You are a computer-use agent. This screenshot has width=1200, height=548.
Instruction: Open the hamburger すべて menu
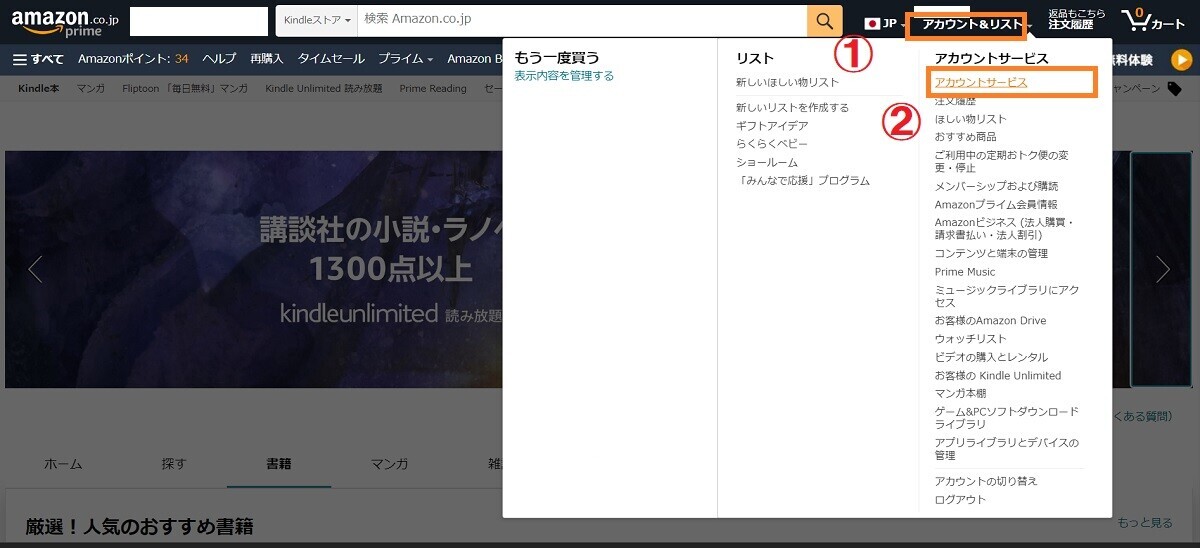click(38, 59)
